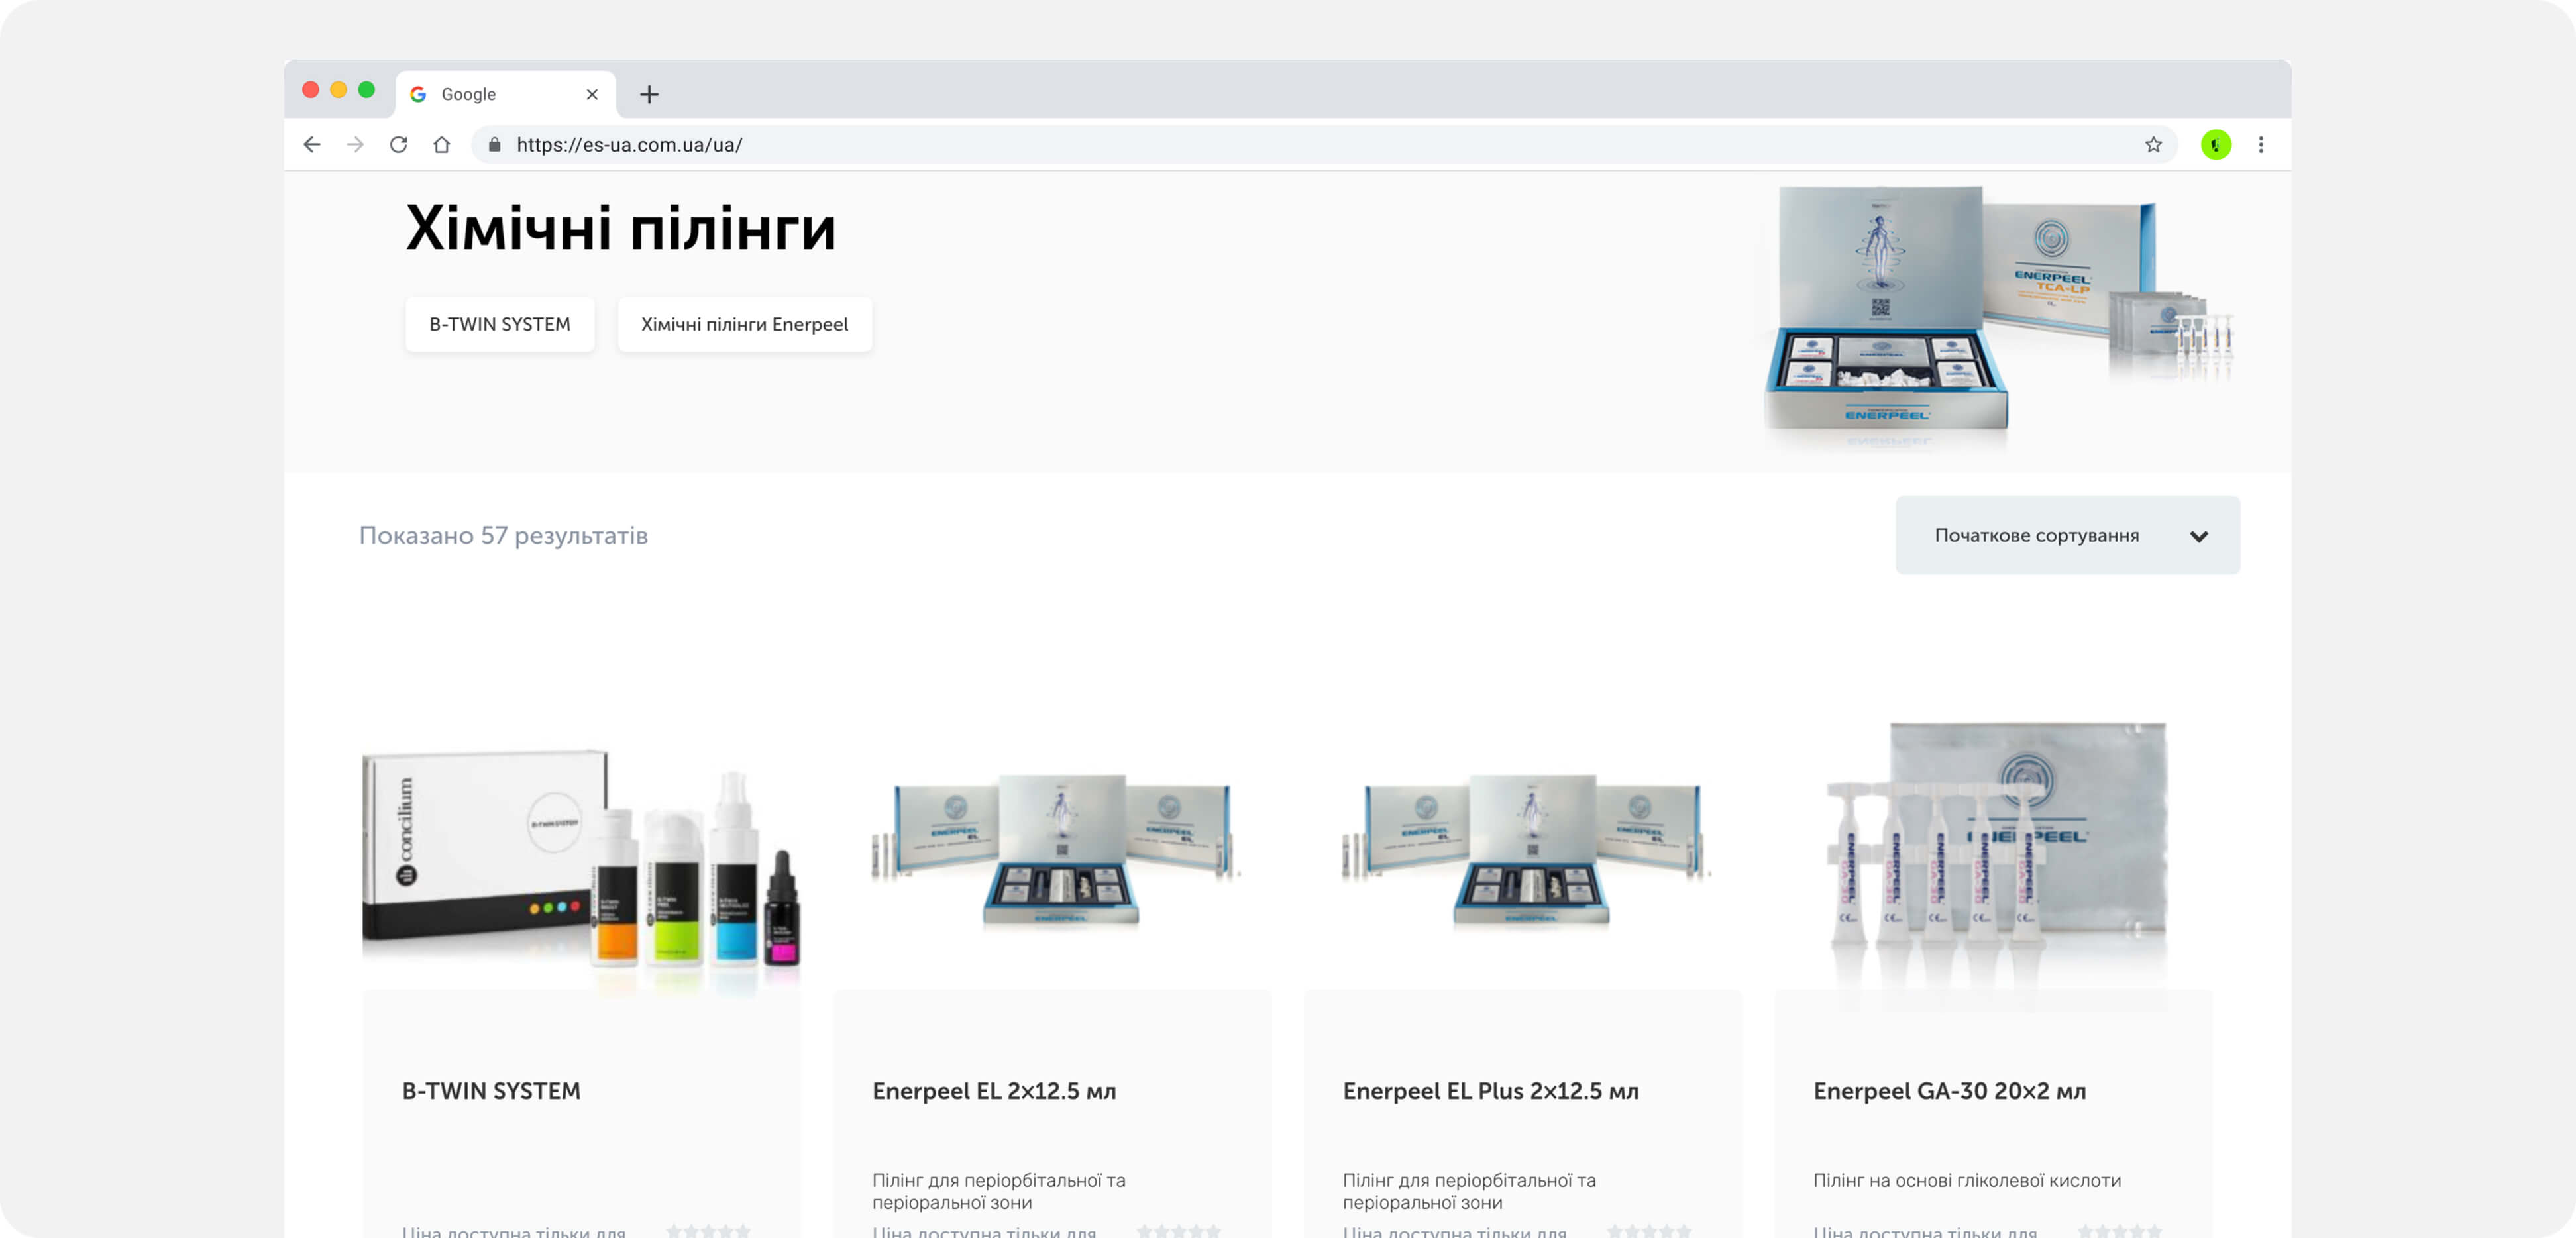Viewport: 2576px width, 1238px height.
Task: Close the Google tab
Action: click(592, 94)
